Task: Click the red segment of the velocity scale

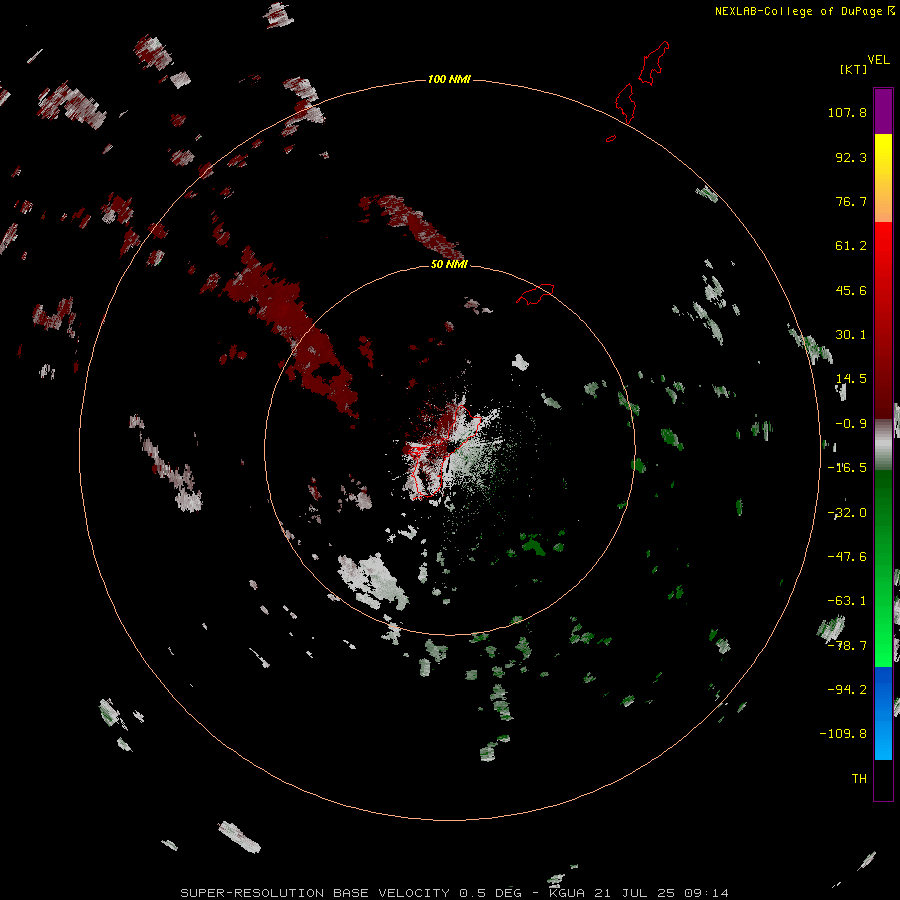Action: (x=883, y=320)
